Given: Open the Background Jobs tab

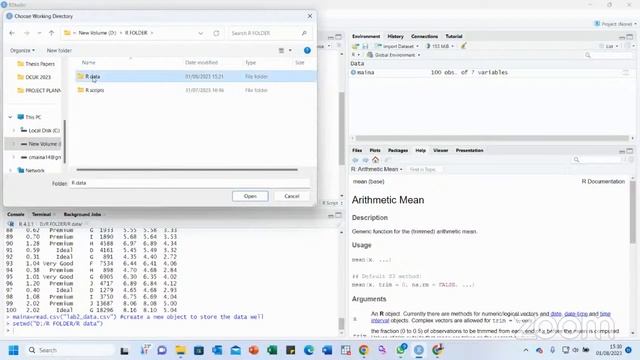Looking at the screenshot, I should 82,214.
